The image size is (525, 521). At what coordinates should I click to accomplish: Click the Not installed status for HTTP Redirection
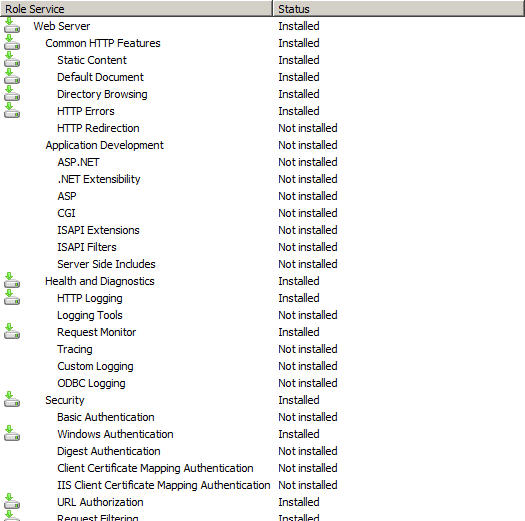click(308, 128)
